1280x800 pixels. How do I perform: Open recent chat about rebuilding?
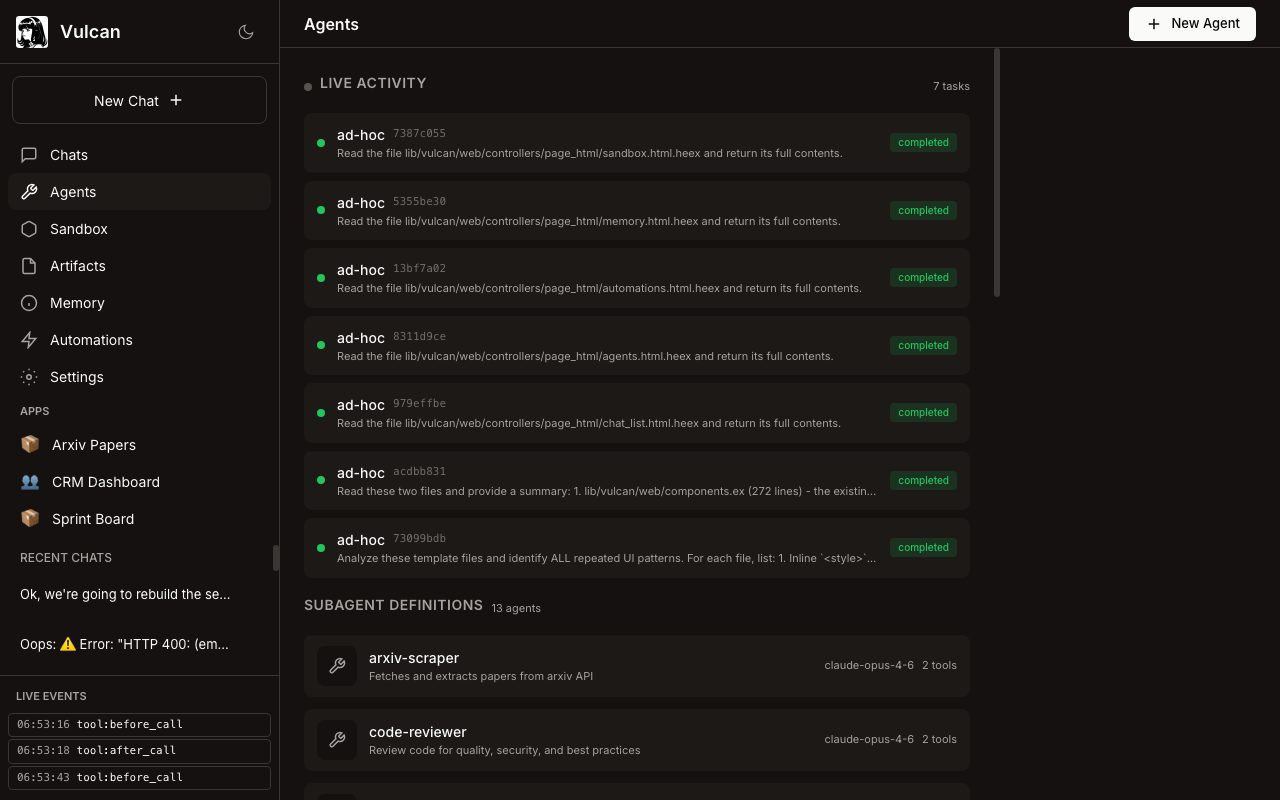pyautogui.click(x=125, y=594)
